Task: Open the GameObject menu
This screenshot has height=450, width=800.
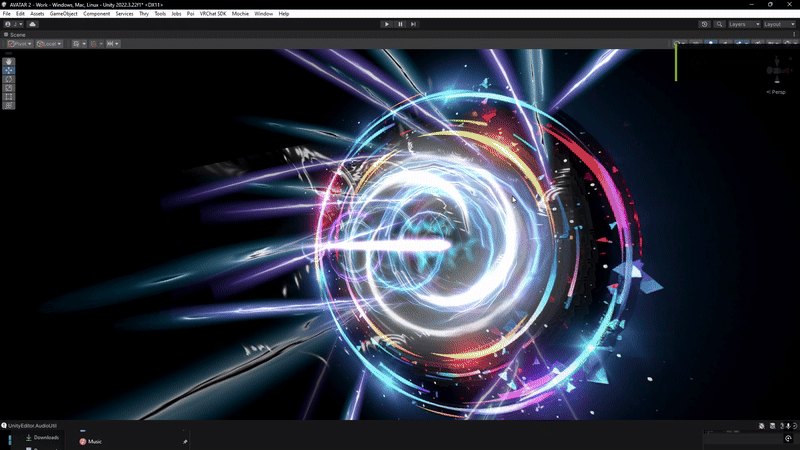Action: (64, 14)
